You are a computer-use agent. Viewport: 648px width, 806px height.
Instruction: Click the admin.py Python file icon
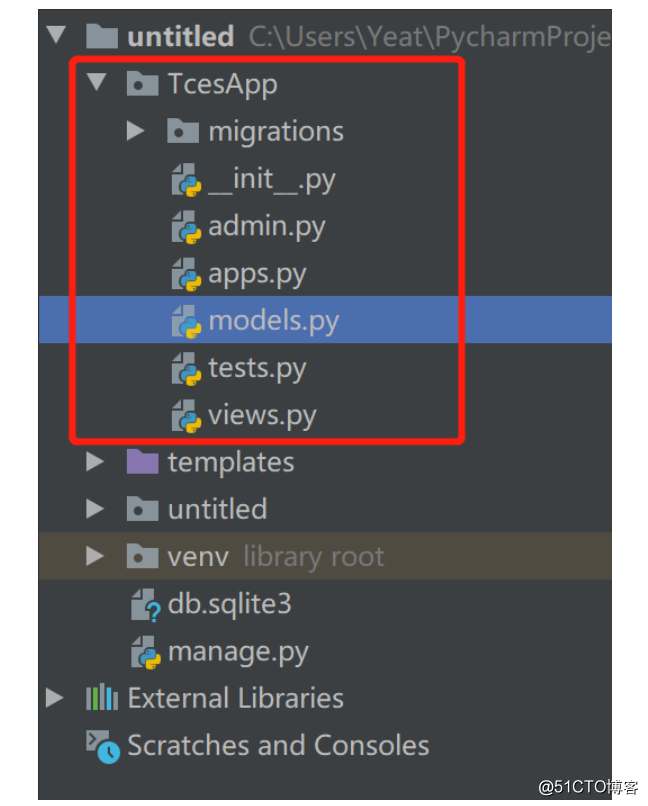pyautogui.click(x=186, y=226)
